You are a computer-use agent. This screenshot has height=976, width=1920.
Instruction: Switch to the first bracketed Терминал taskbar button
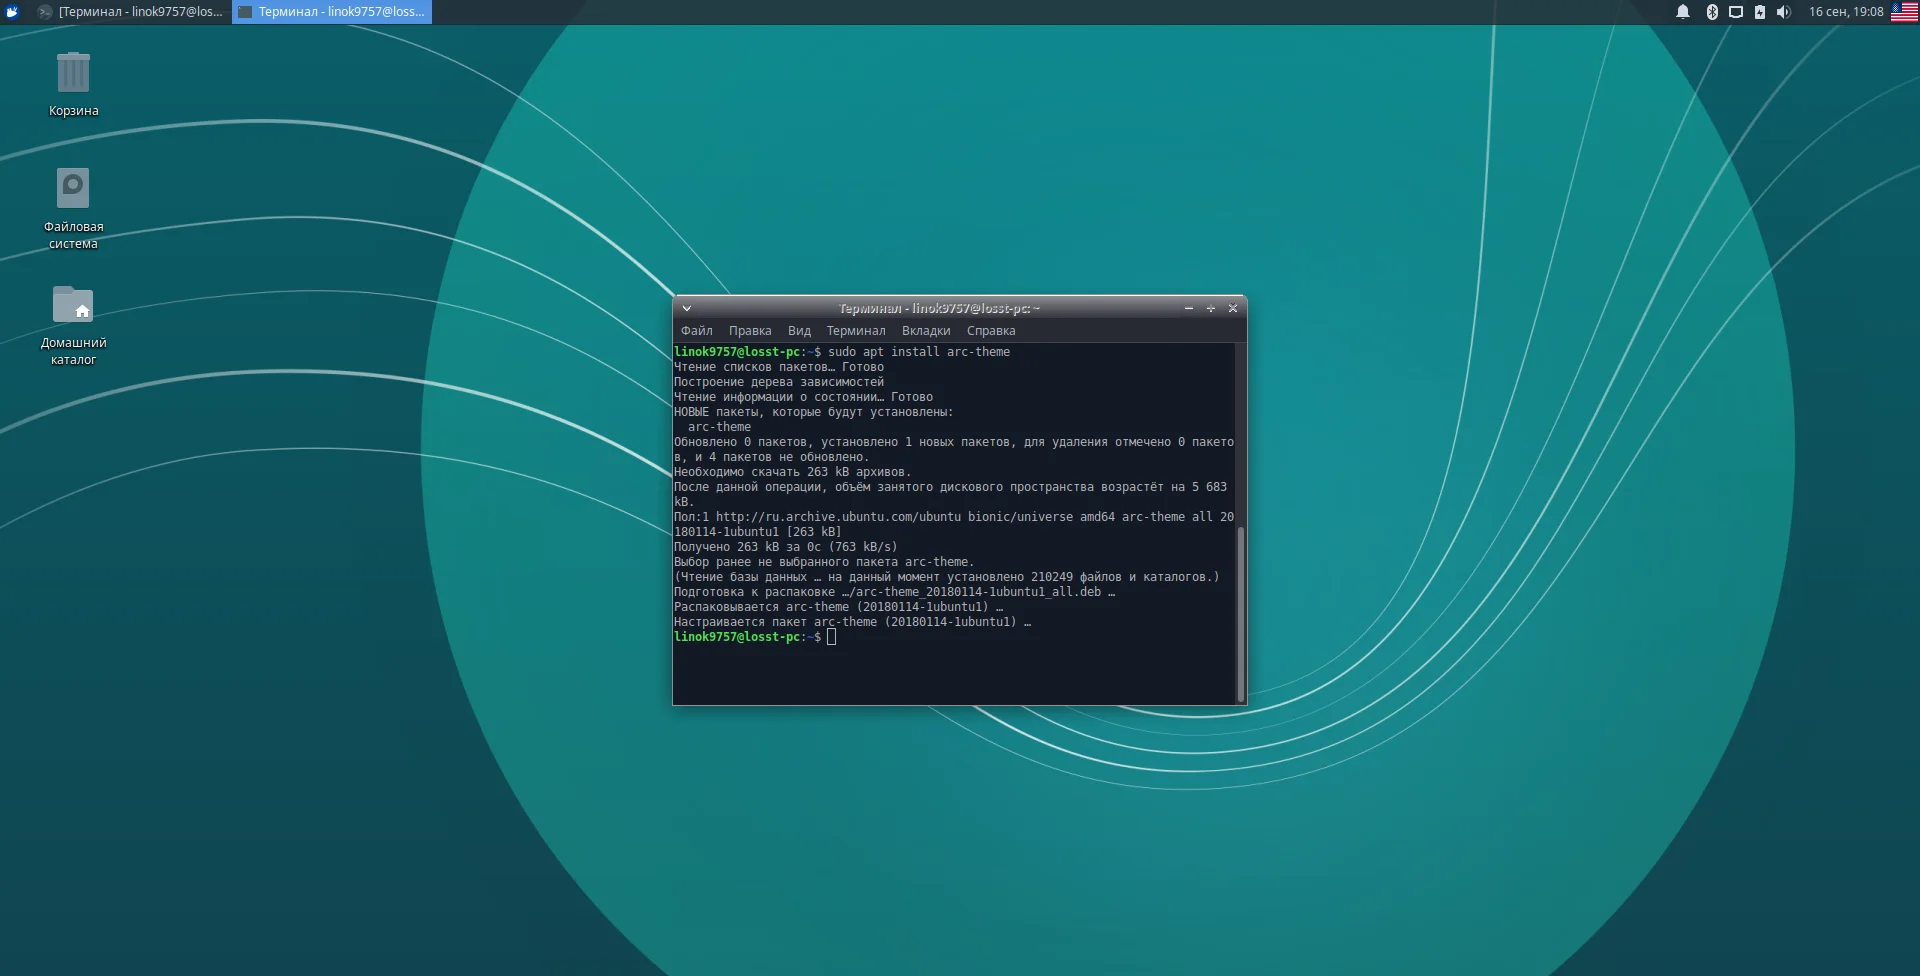click(131, 12)
